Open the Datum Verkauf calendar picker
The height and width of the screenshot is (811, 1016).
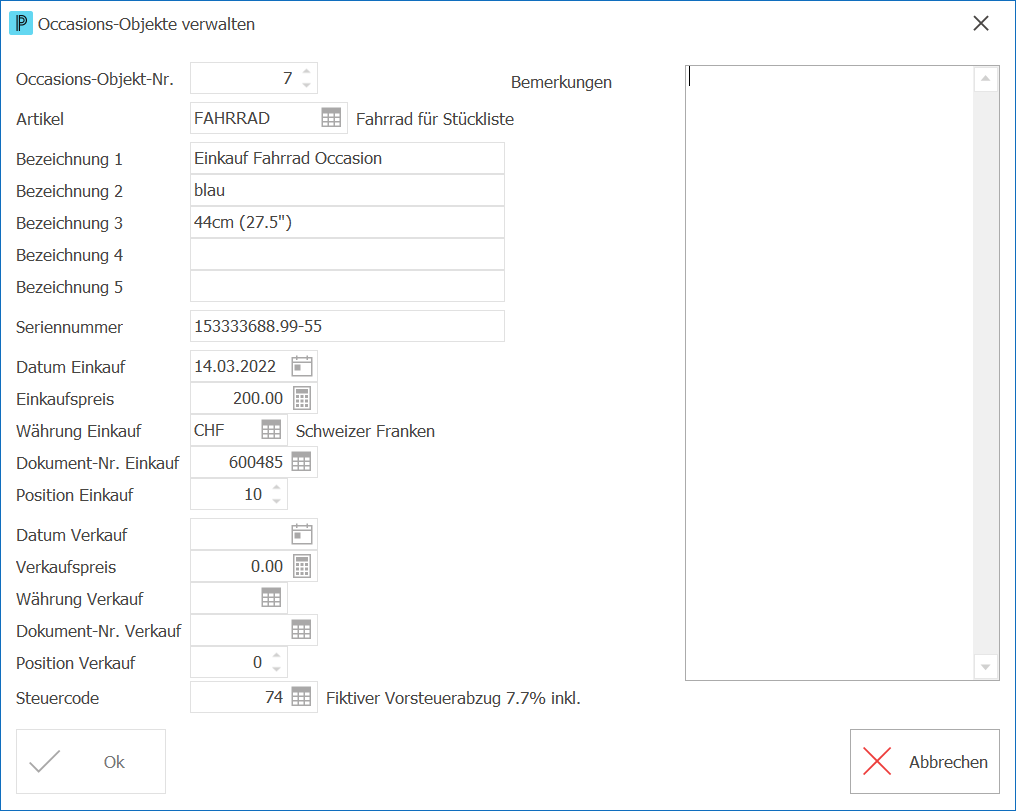click(x=302, y=535)
